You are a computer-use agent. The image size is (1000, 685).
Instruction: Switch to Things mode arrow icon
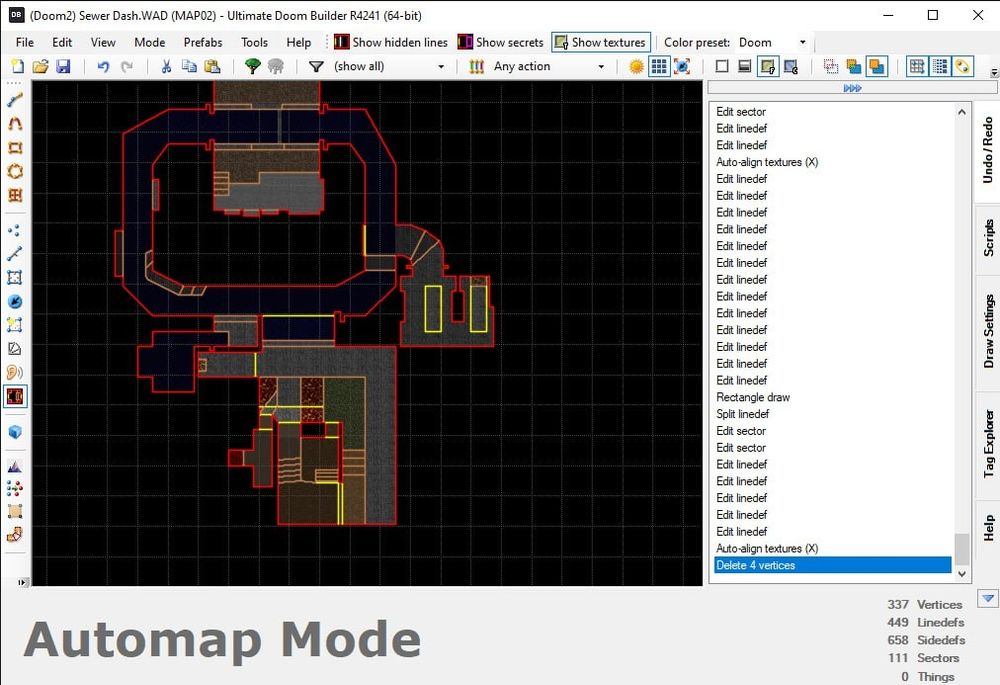tap(15, 301)
